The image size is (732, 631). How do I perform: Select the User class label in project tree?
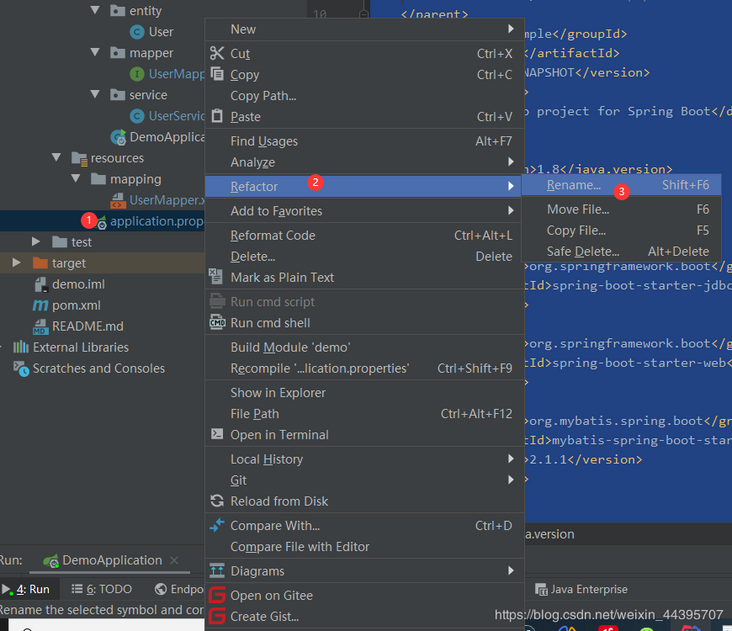click(161, 32)
